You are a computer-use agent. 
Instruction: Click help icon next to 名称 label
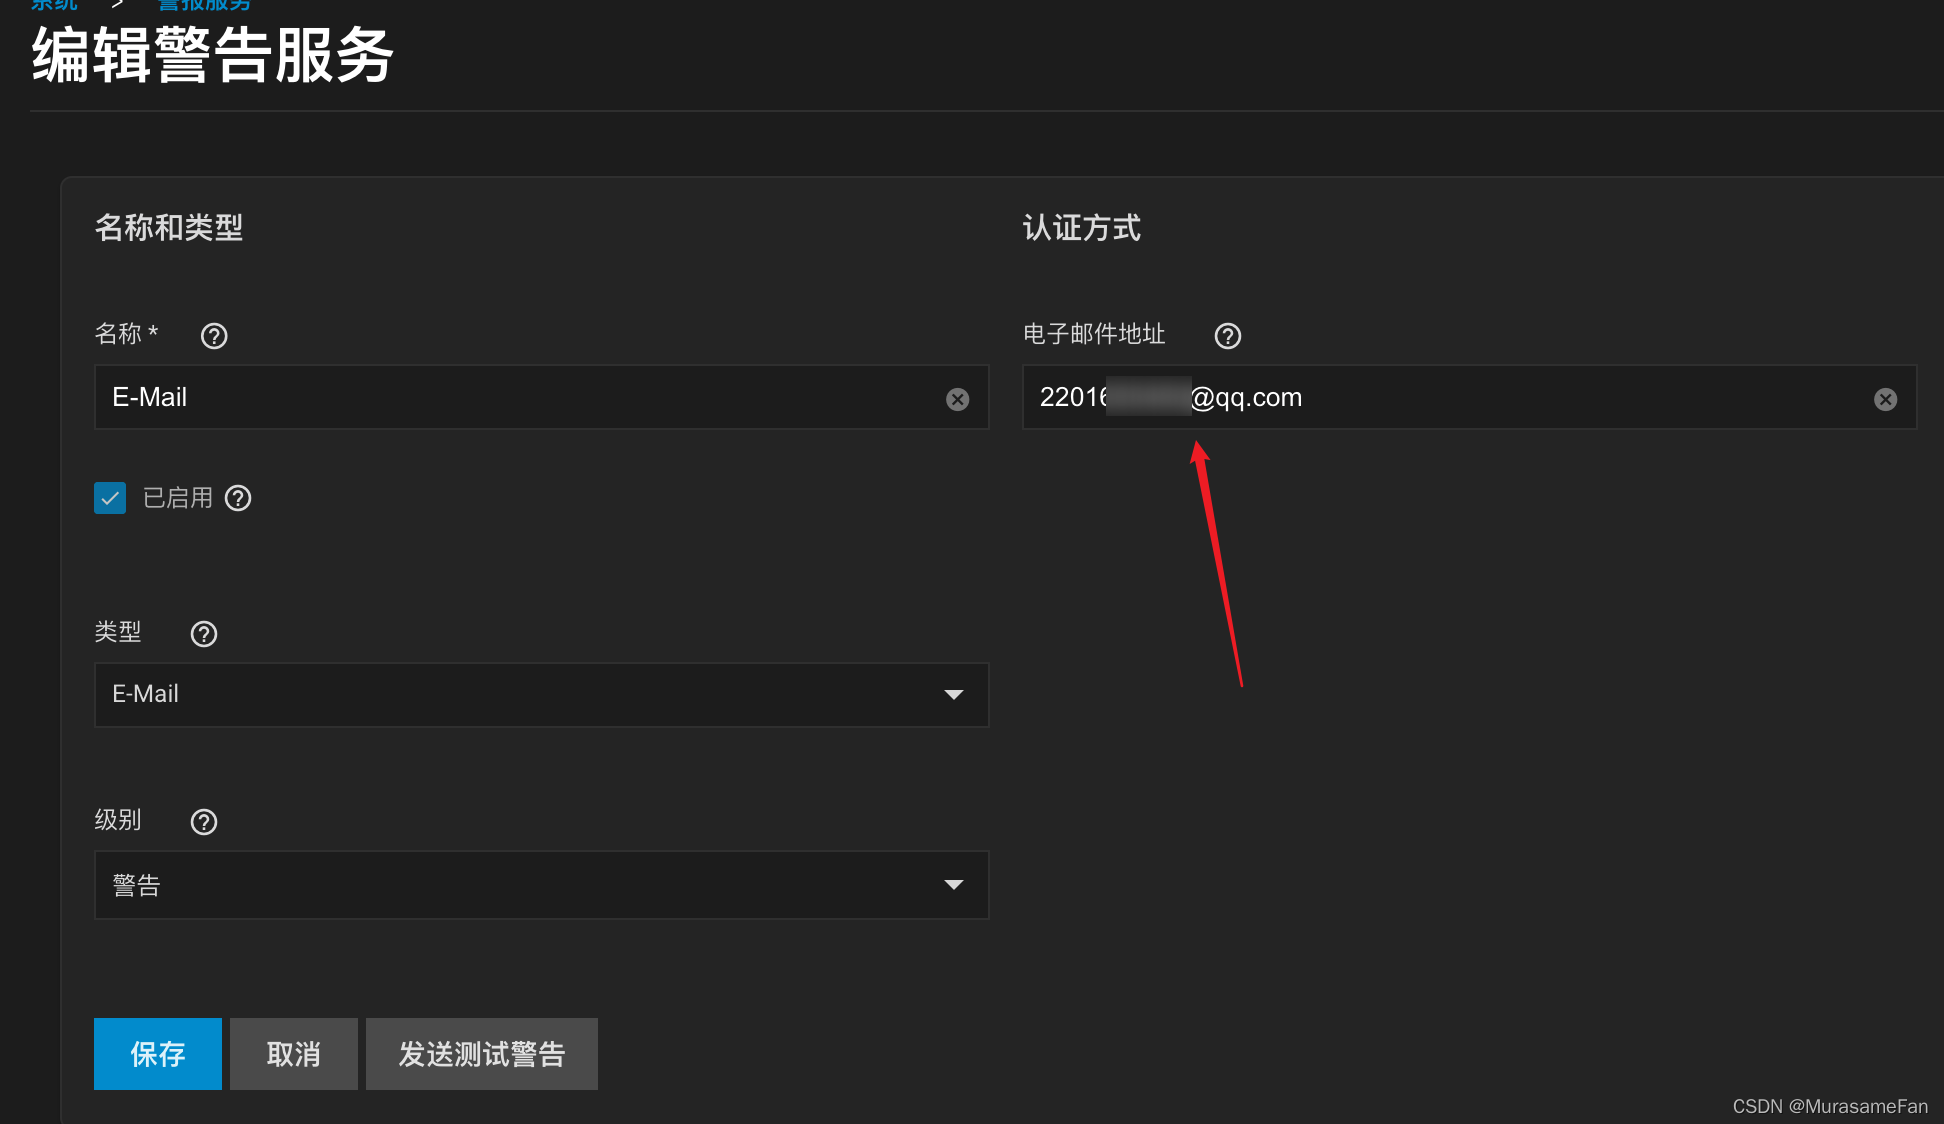pos(214,336)
